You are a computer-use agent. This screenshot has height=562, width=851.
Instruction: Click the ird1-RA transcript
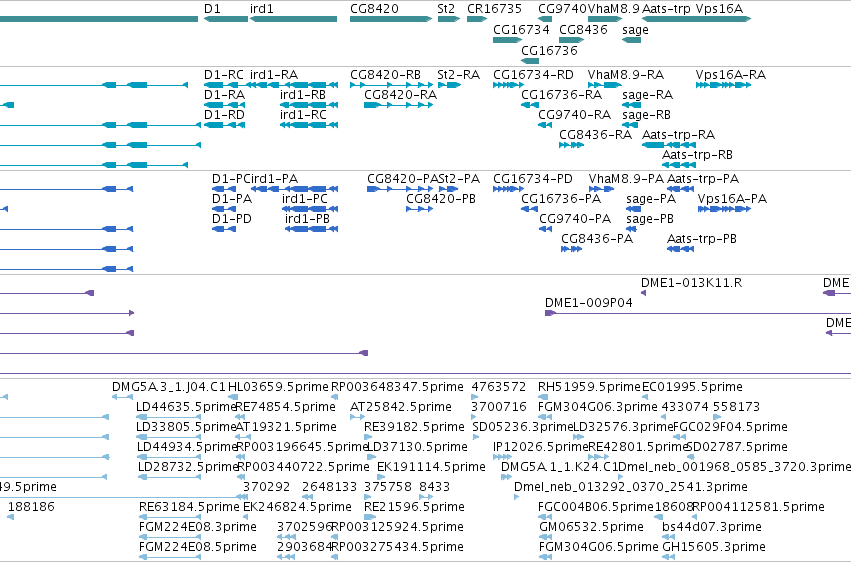click(293, 85)
